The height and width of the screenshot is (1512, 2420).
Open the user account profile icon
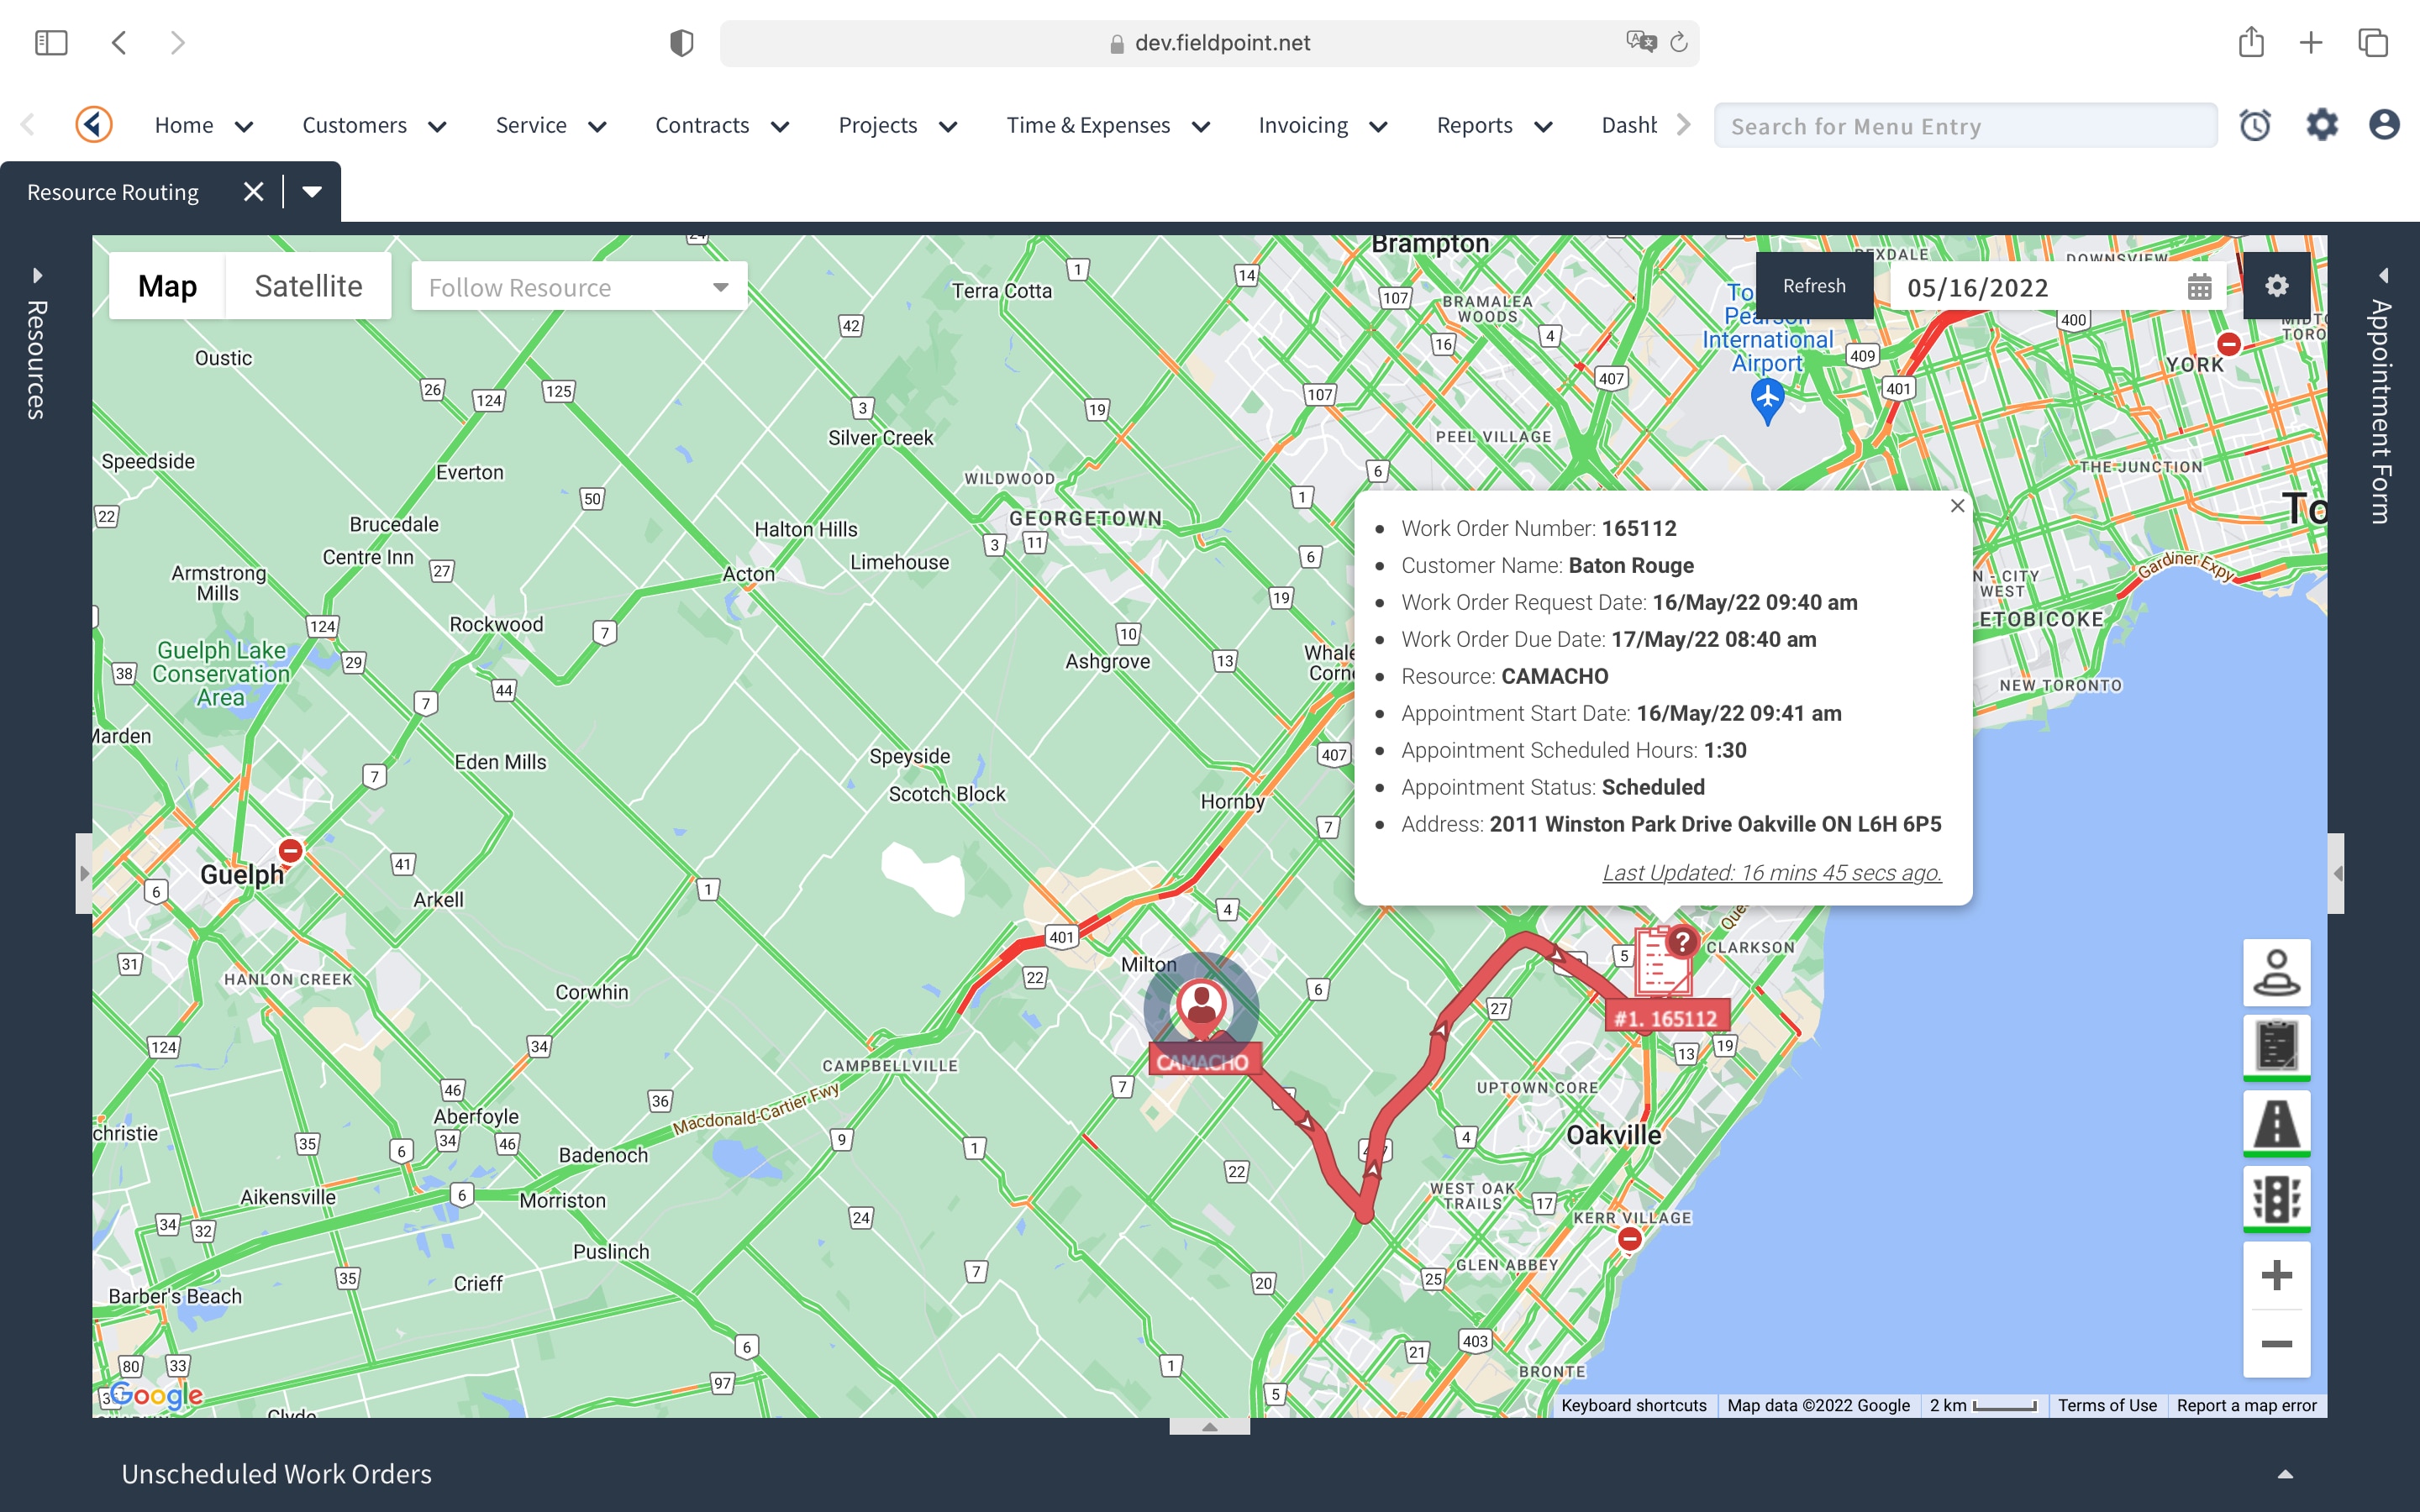pos(2384,125)
